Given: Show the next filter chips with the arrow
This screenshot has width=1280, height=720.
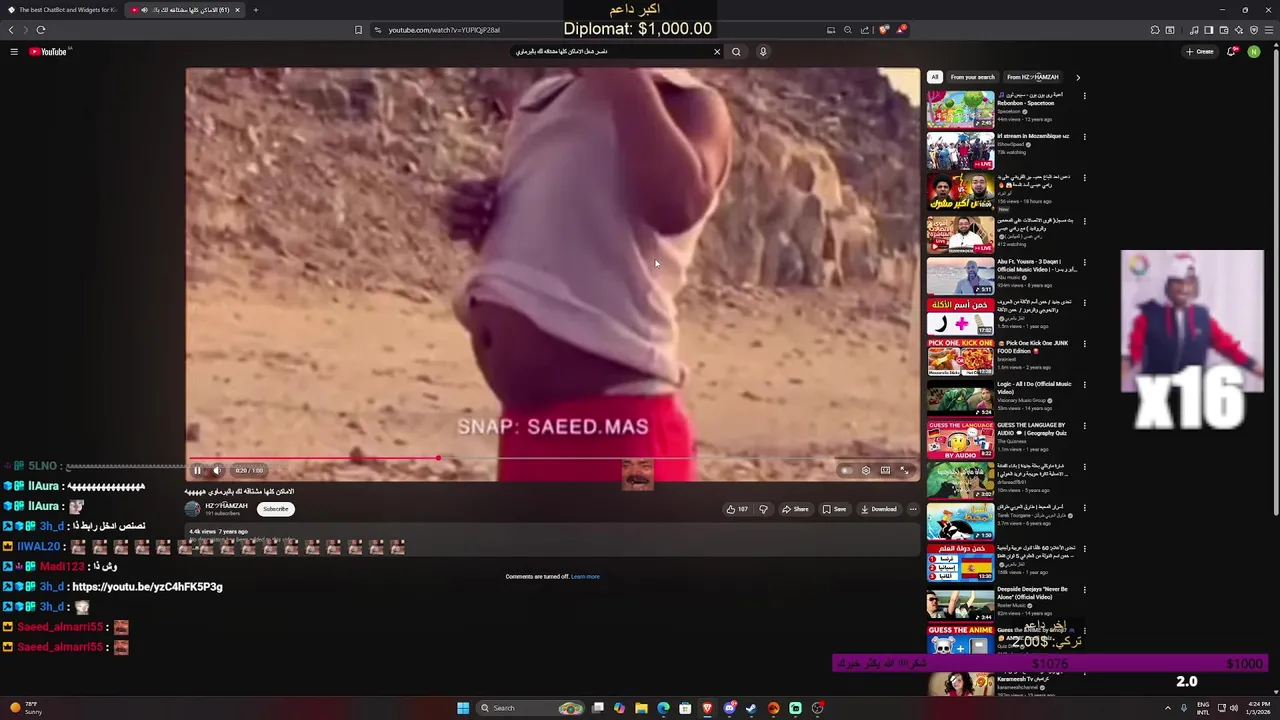Looking at the screenshot, I should pyautogui.click(x=1078, y=77).
